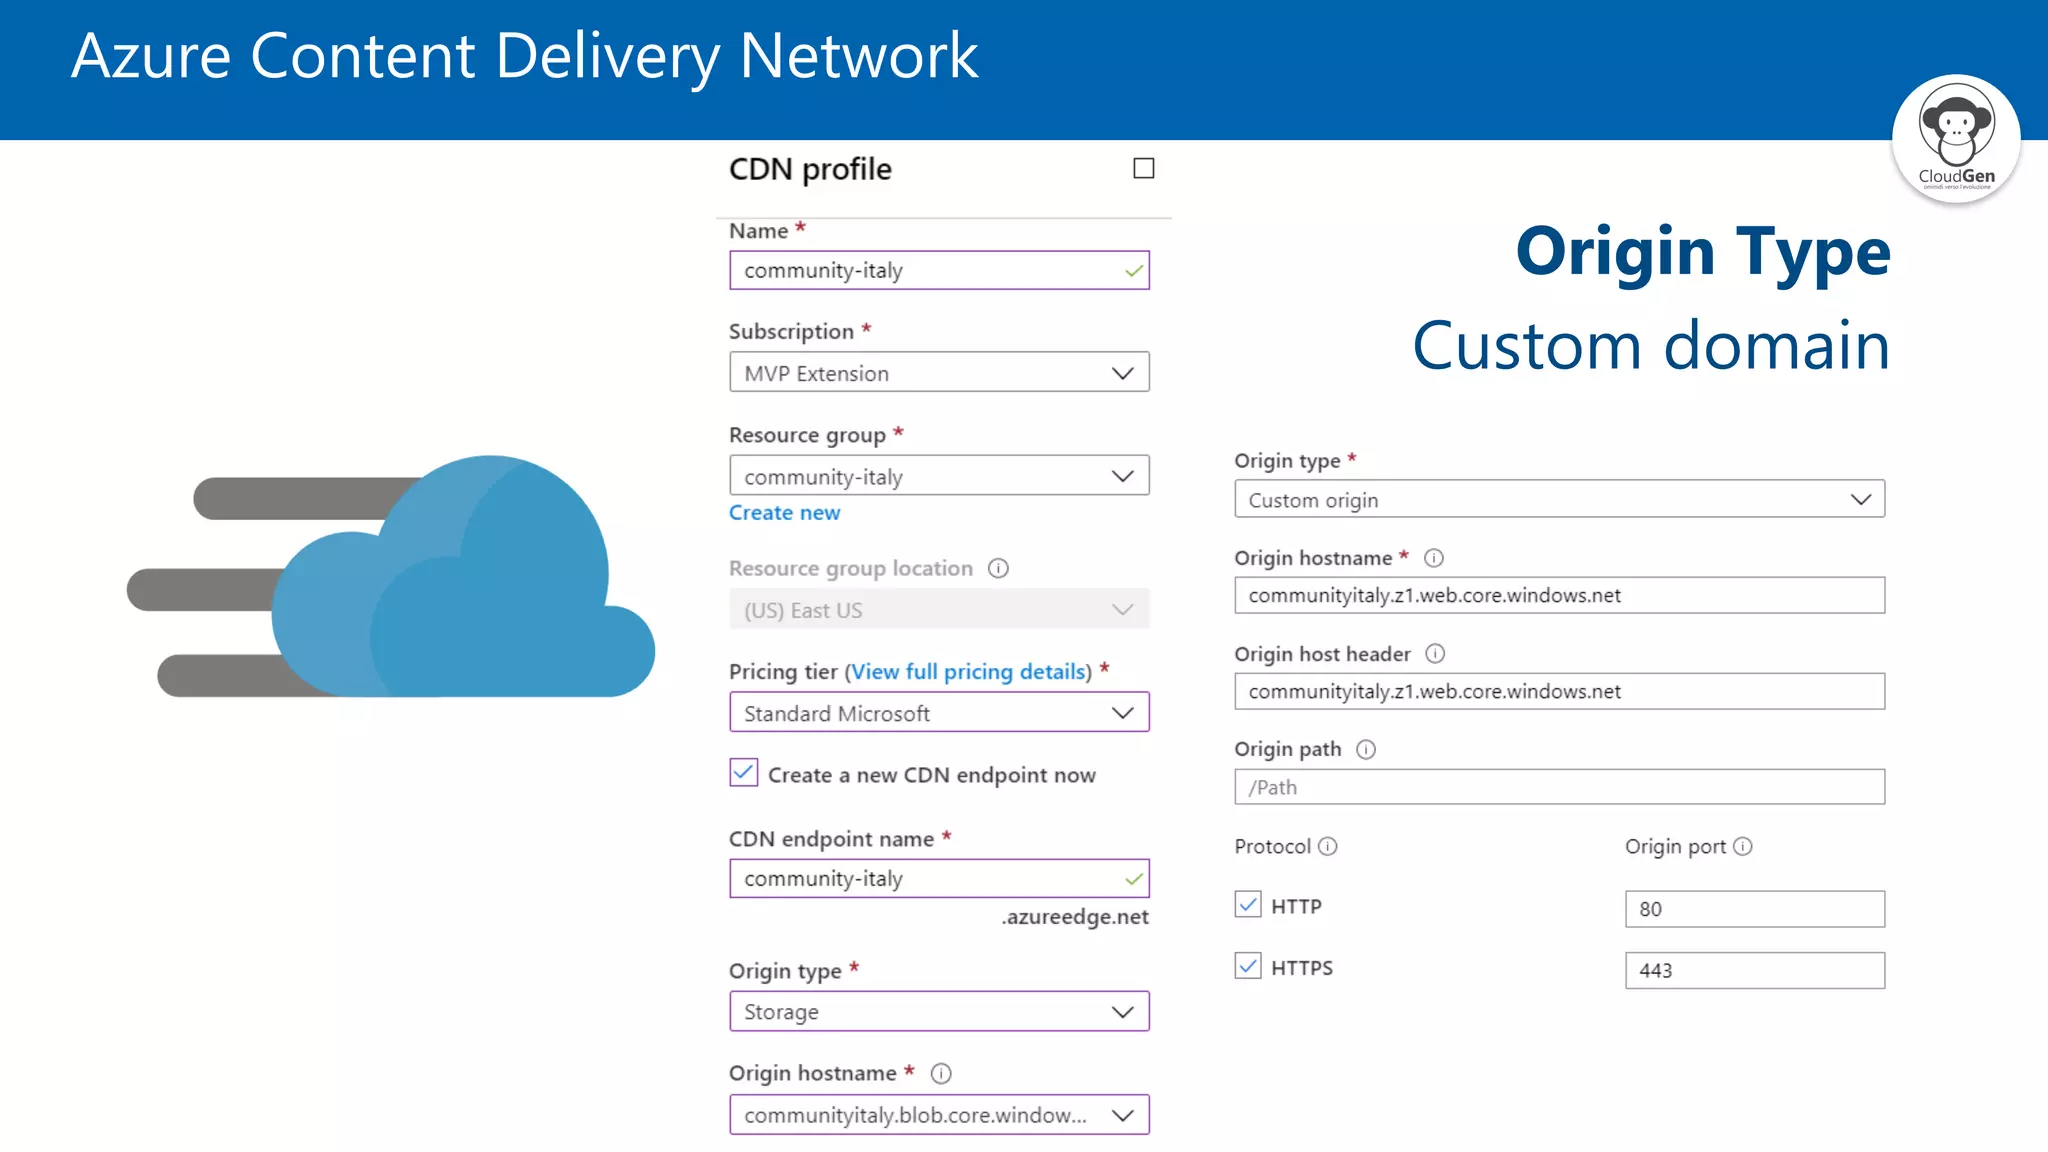Viewport: 2048px width, 1152px height.
Task: Click the Custom domain subtitle text
Action: [1651, 346]
